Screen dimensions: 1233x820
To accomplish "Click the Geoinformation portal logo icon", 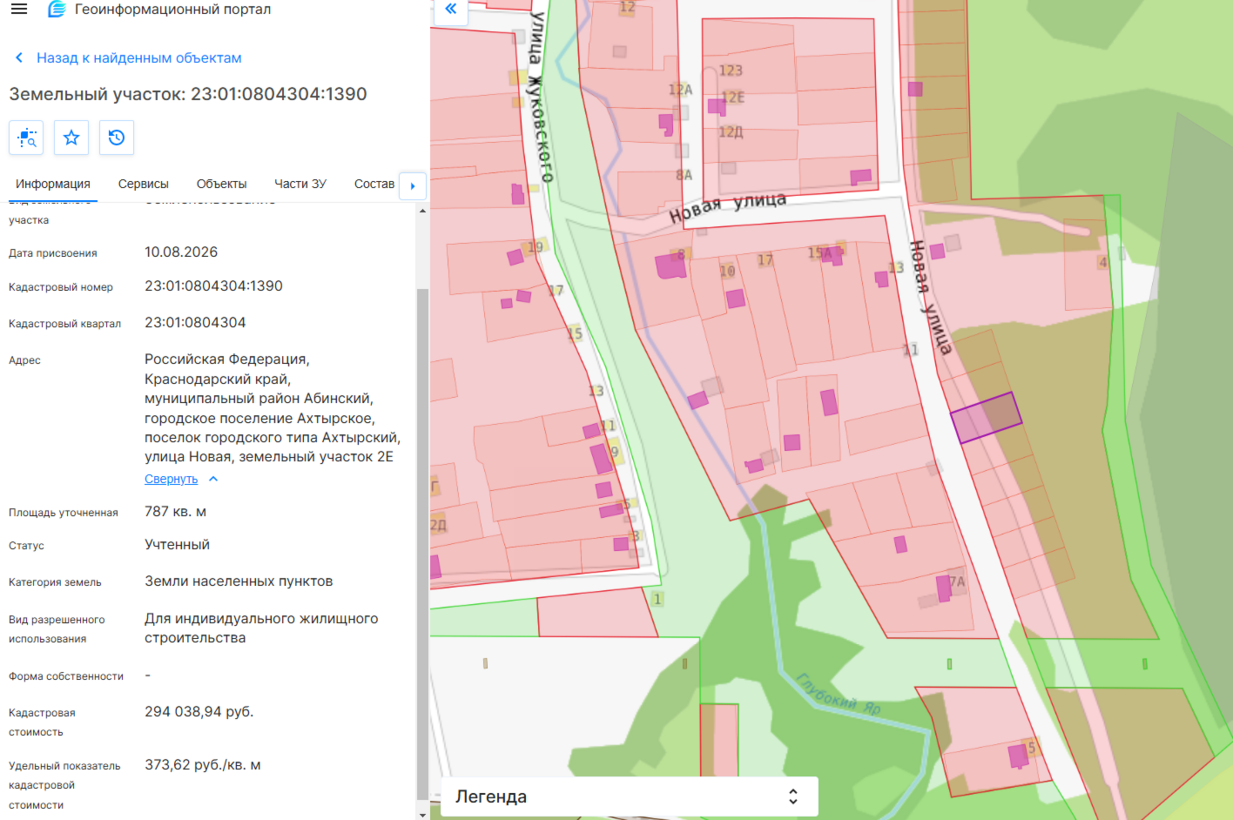I will click(x=57, y=10).
